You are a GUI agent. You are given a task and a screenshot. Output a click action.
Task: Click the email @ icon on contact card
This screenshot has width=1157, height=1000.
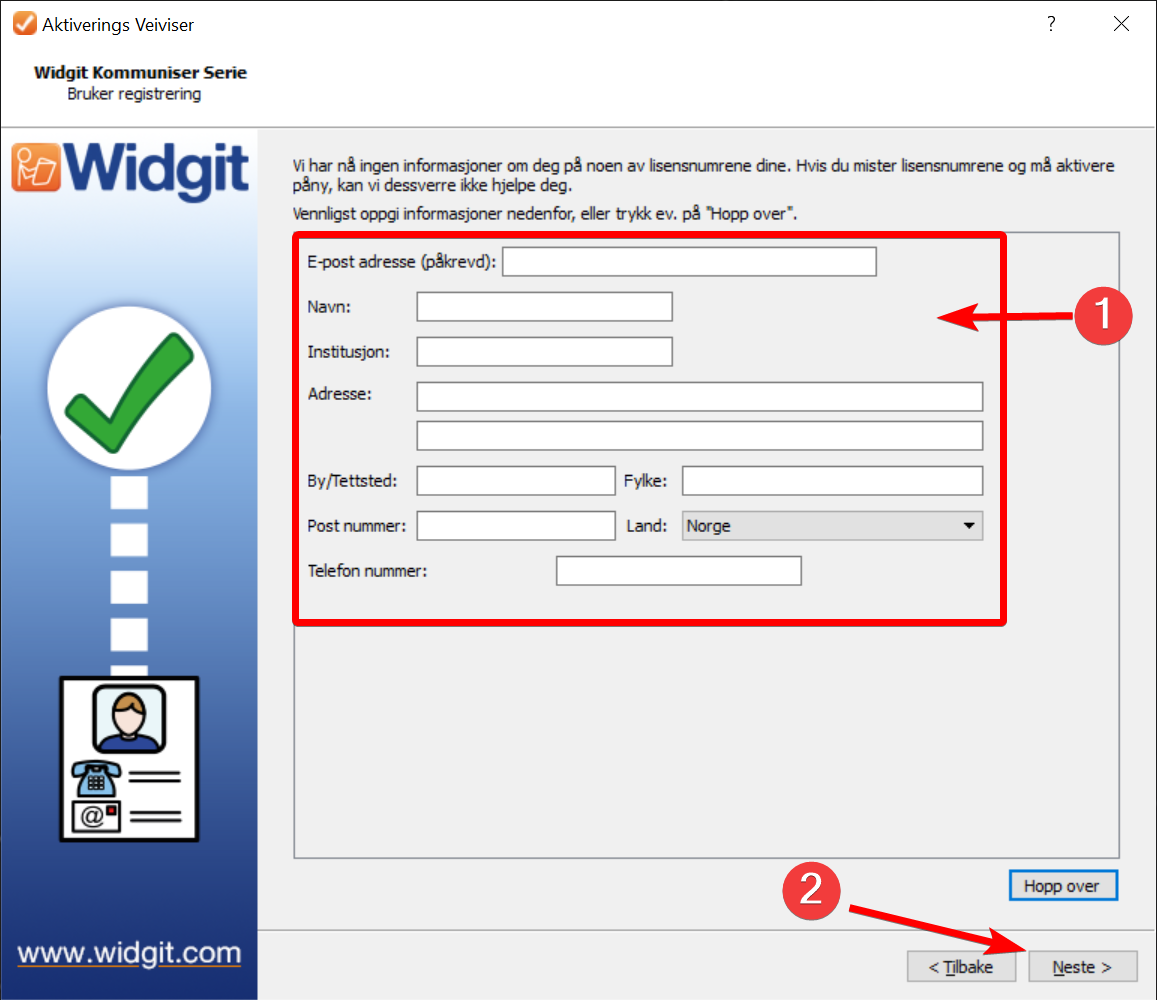(x=96, y=816)
